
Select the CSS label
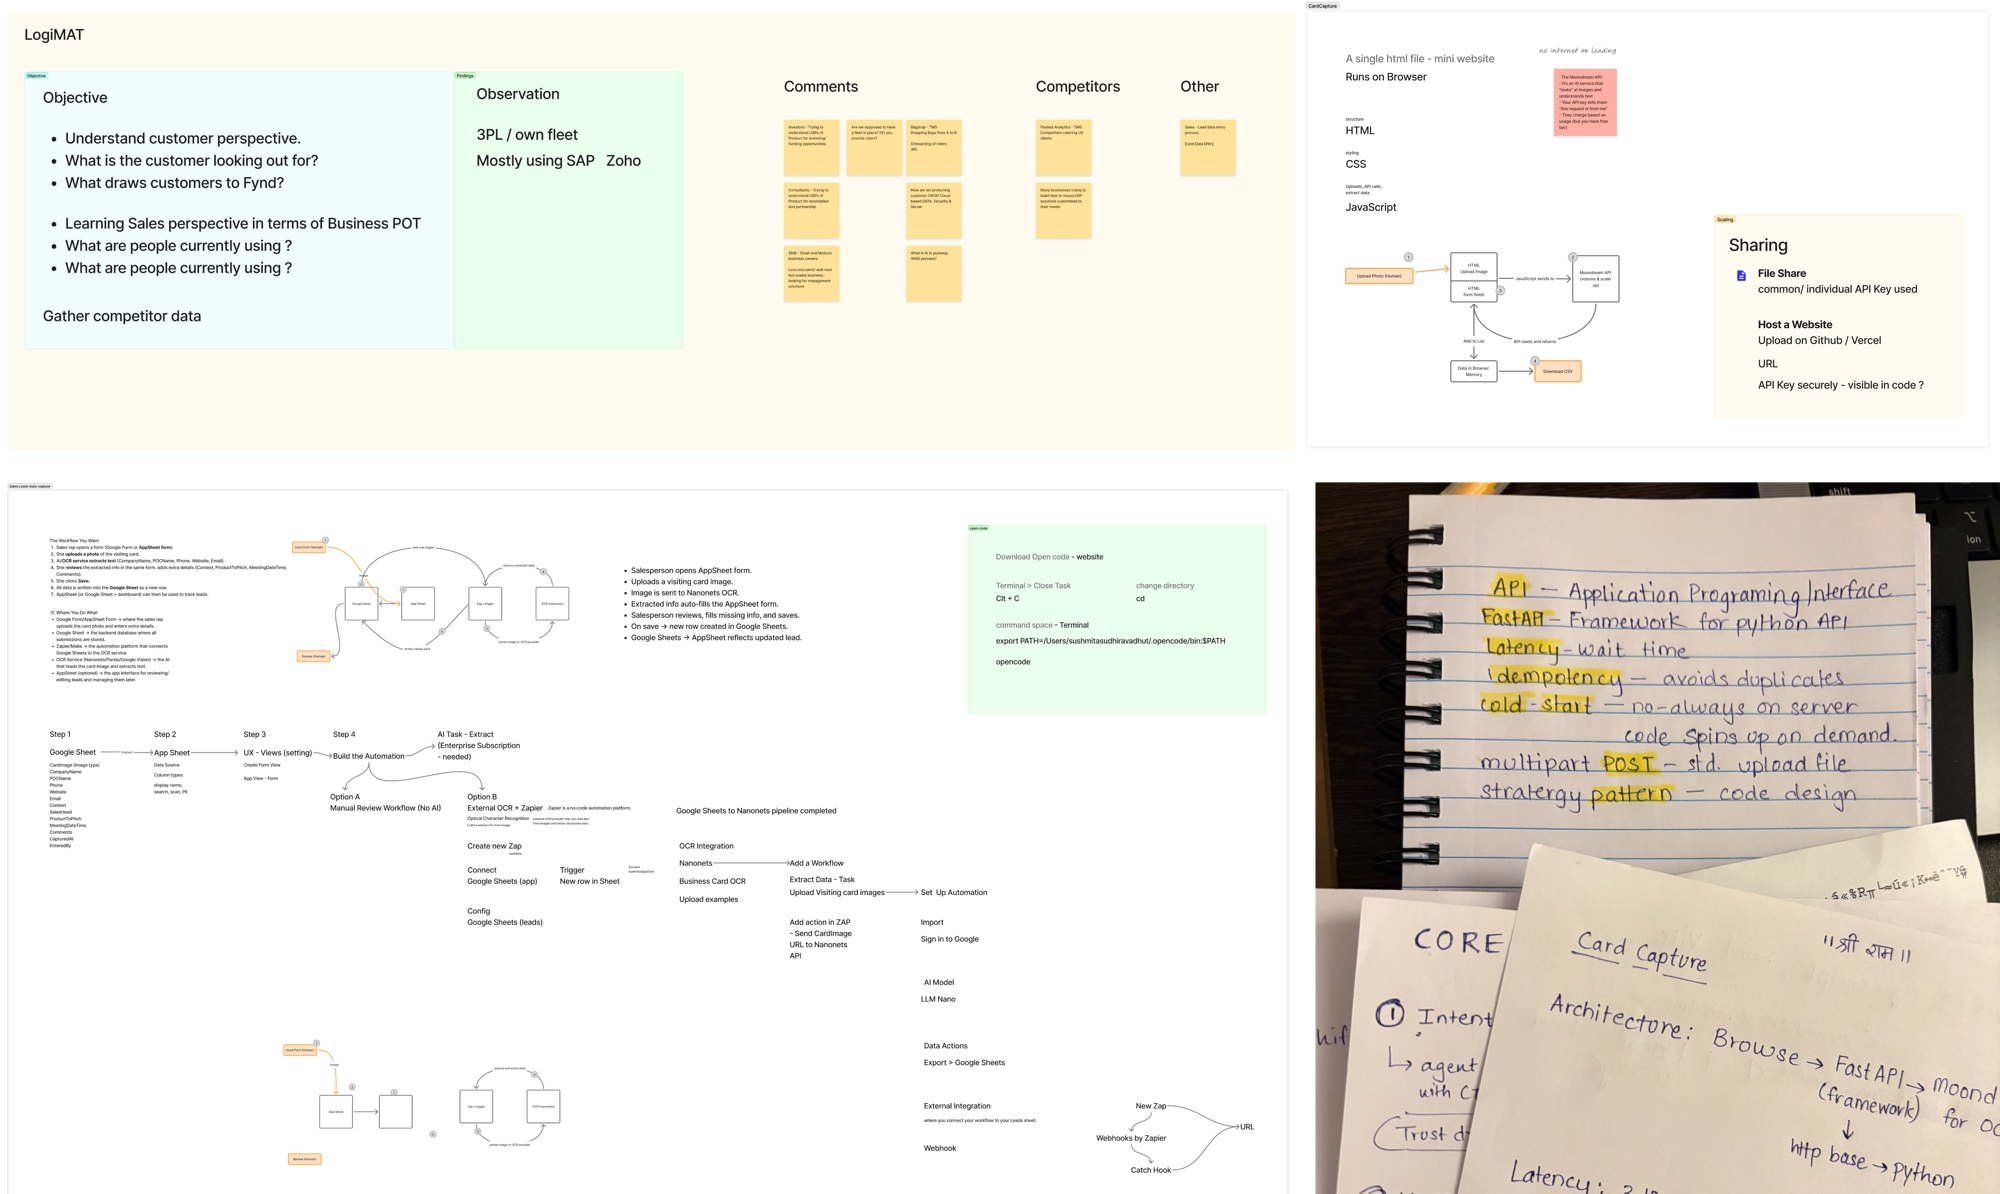coord(1355,164)
